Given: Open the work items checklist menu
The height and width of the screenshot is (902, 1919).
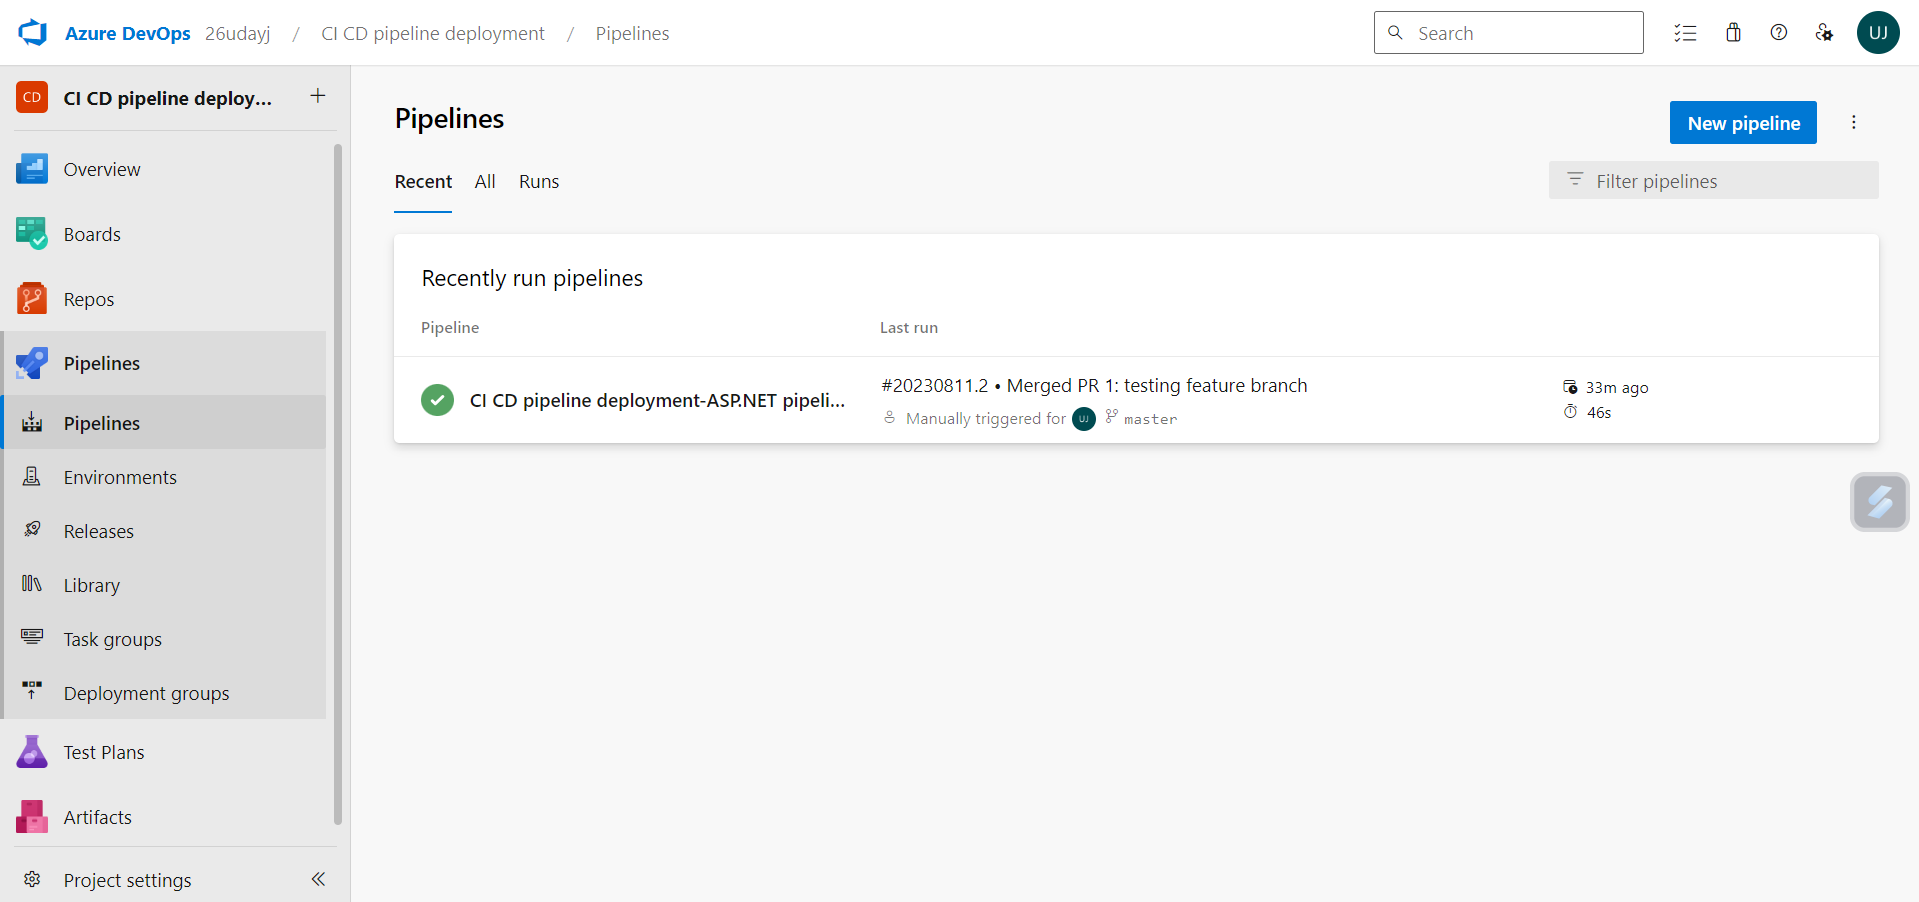Looking at the screenshot, I should [1686, 32].
